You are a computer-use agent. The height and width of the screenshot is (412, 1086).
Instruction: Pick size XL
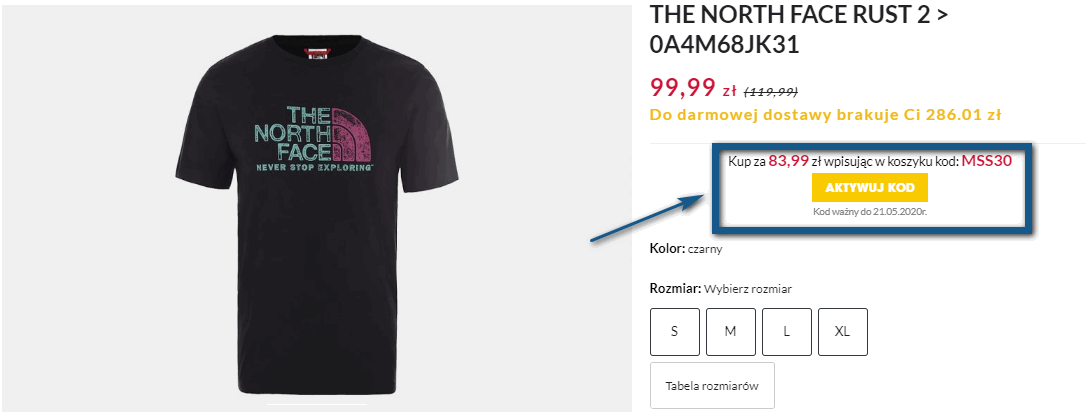coord(843,332)
